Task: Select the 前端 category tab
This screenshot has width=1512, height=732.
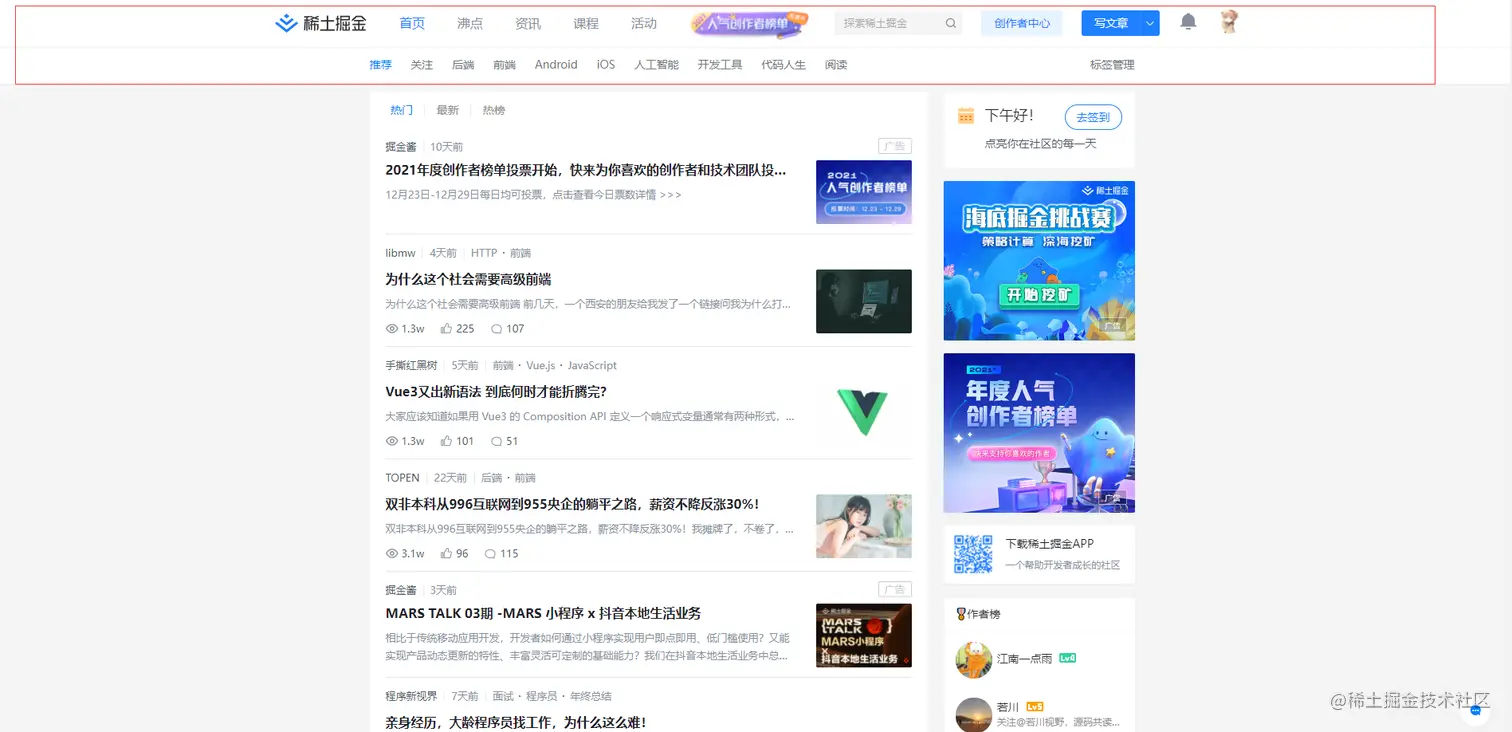Action: [x=504, y=64]
